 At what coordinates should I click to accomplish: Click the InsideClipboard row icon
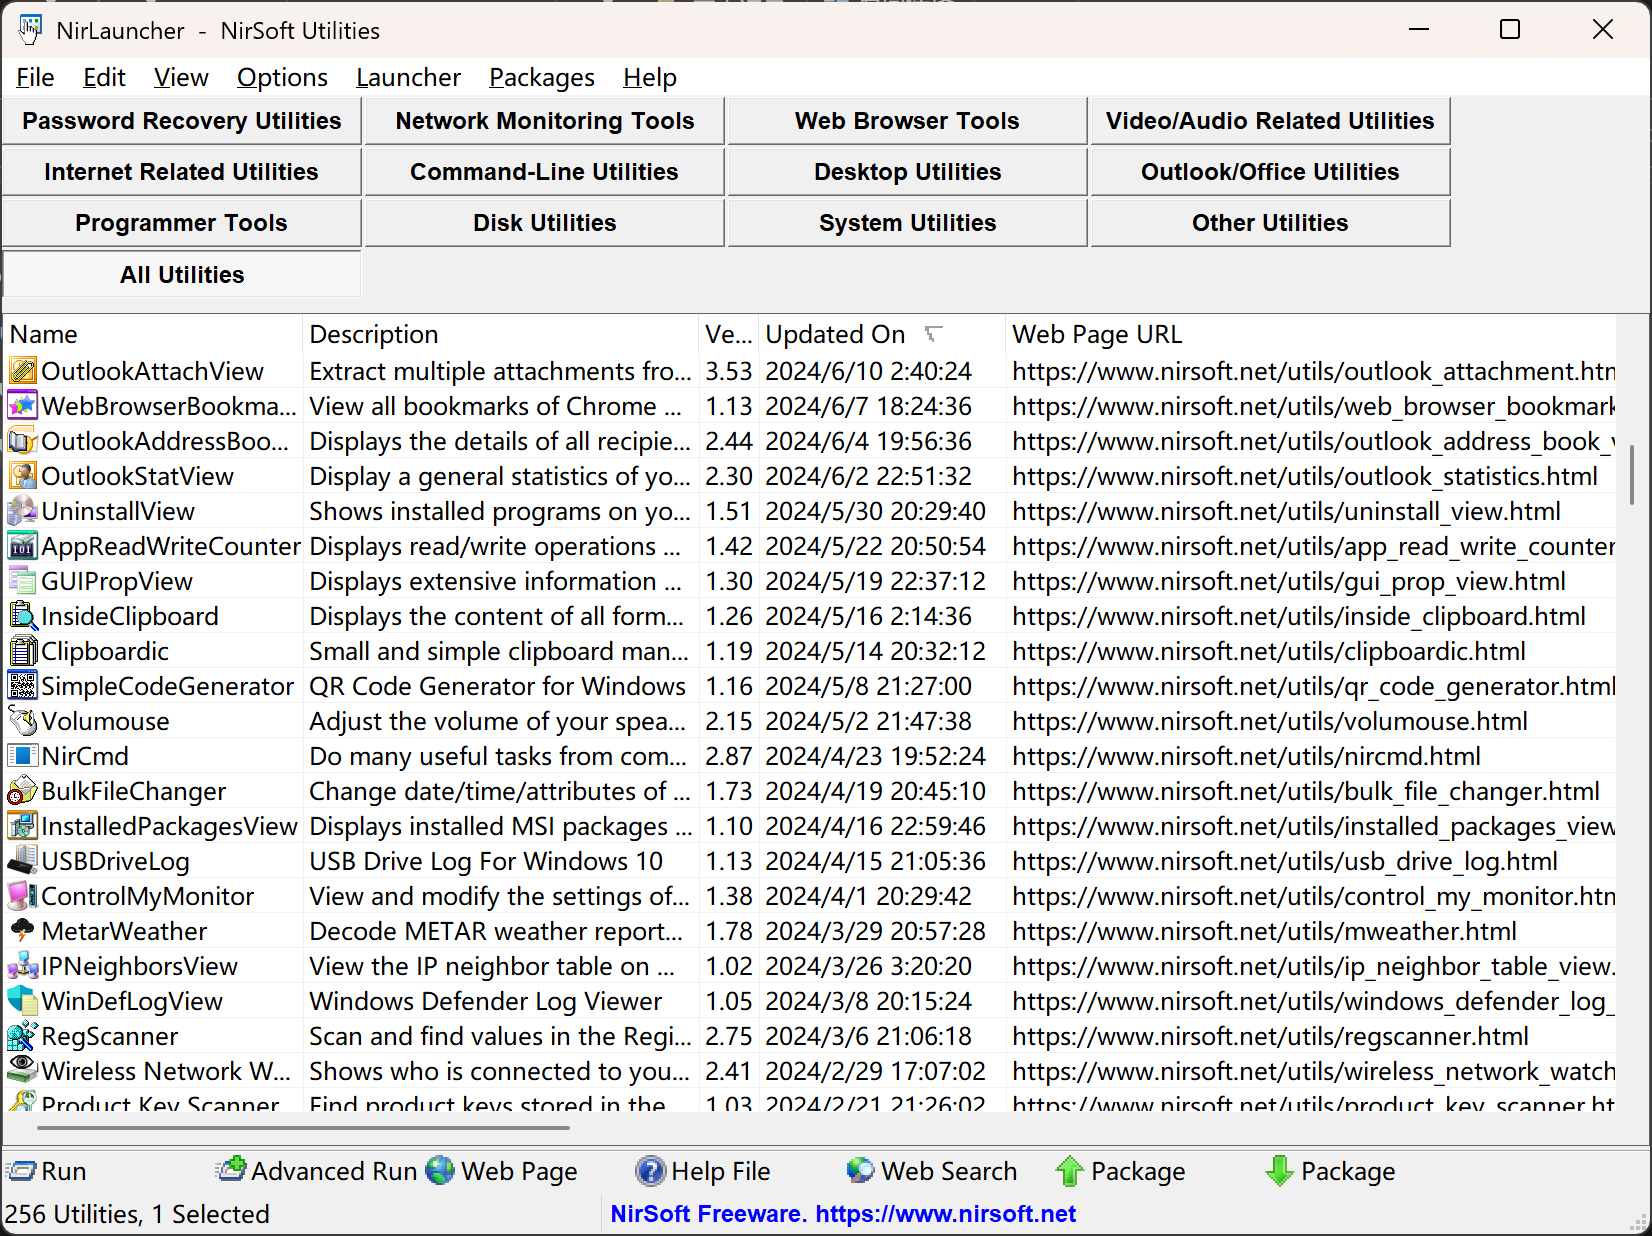22,616
